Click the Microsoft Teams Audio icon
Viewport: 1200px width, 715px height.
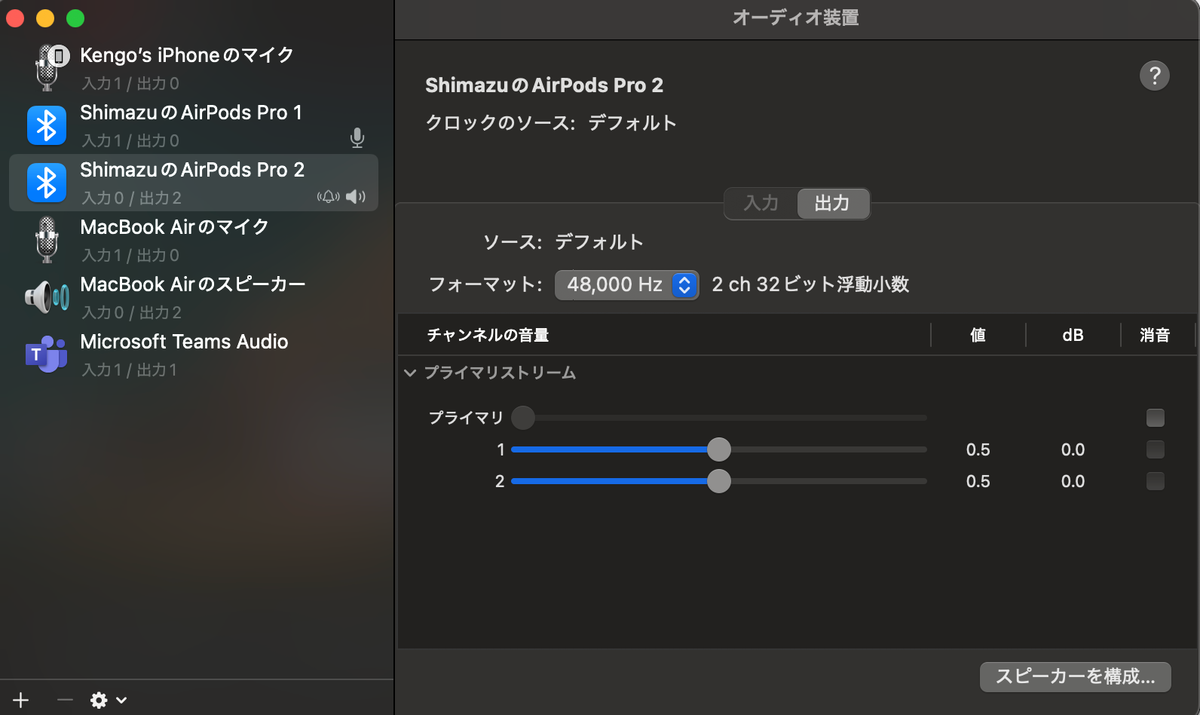46,354
